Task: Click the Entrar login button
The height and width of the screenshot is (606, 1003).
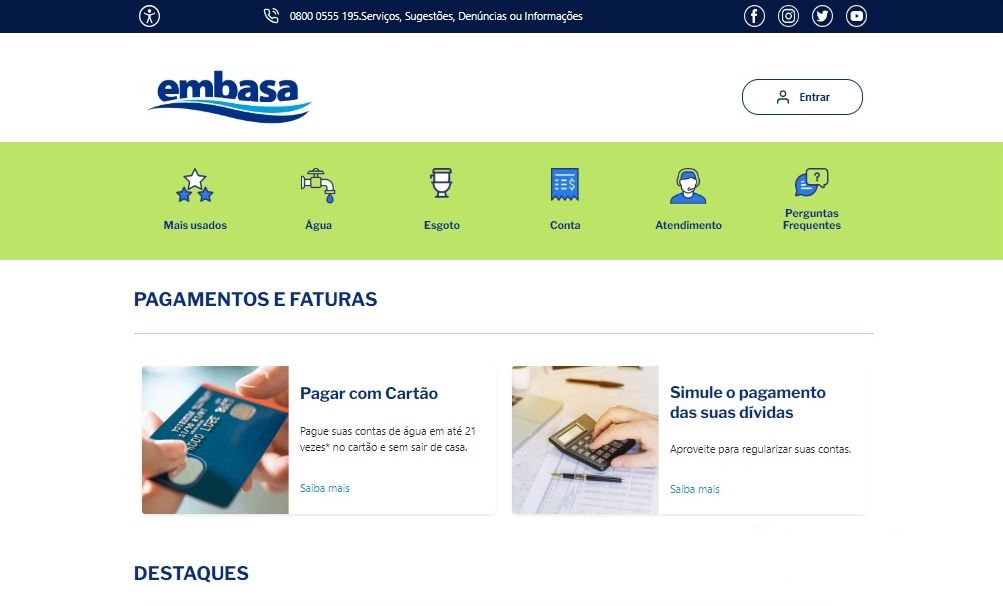Action: point(802,97)
